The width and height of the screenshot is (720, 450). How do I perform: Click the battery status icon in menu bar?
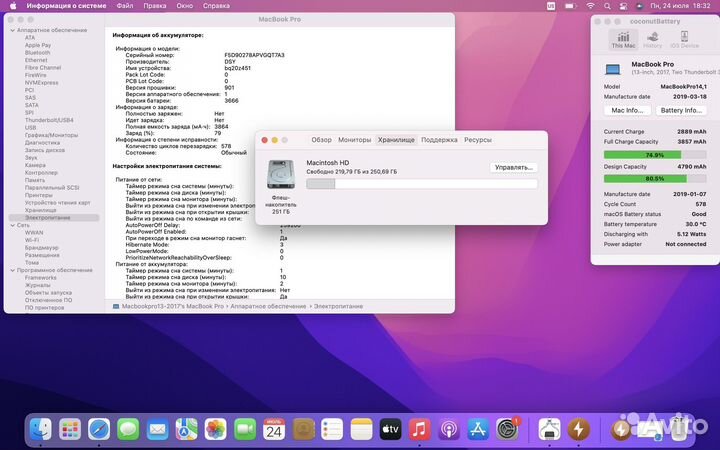[571, 6]
